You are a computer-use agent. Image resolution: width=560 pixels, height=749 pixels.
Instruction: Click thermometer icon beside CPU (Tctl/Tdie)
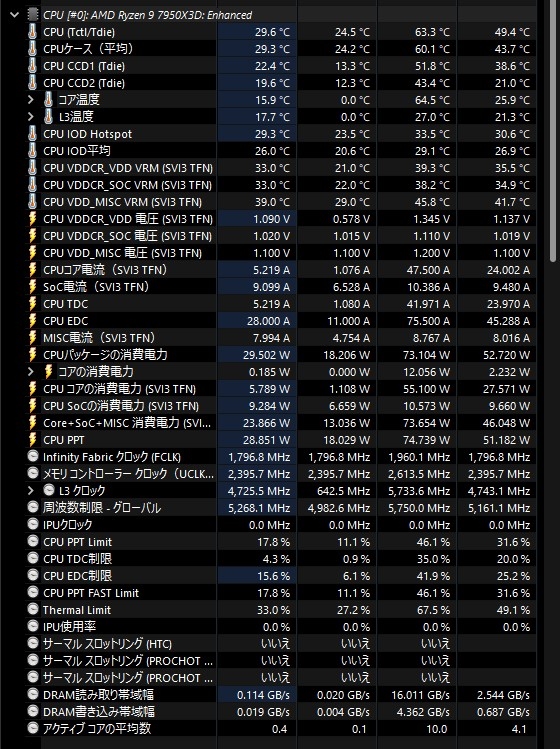tap(32, 32)
